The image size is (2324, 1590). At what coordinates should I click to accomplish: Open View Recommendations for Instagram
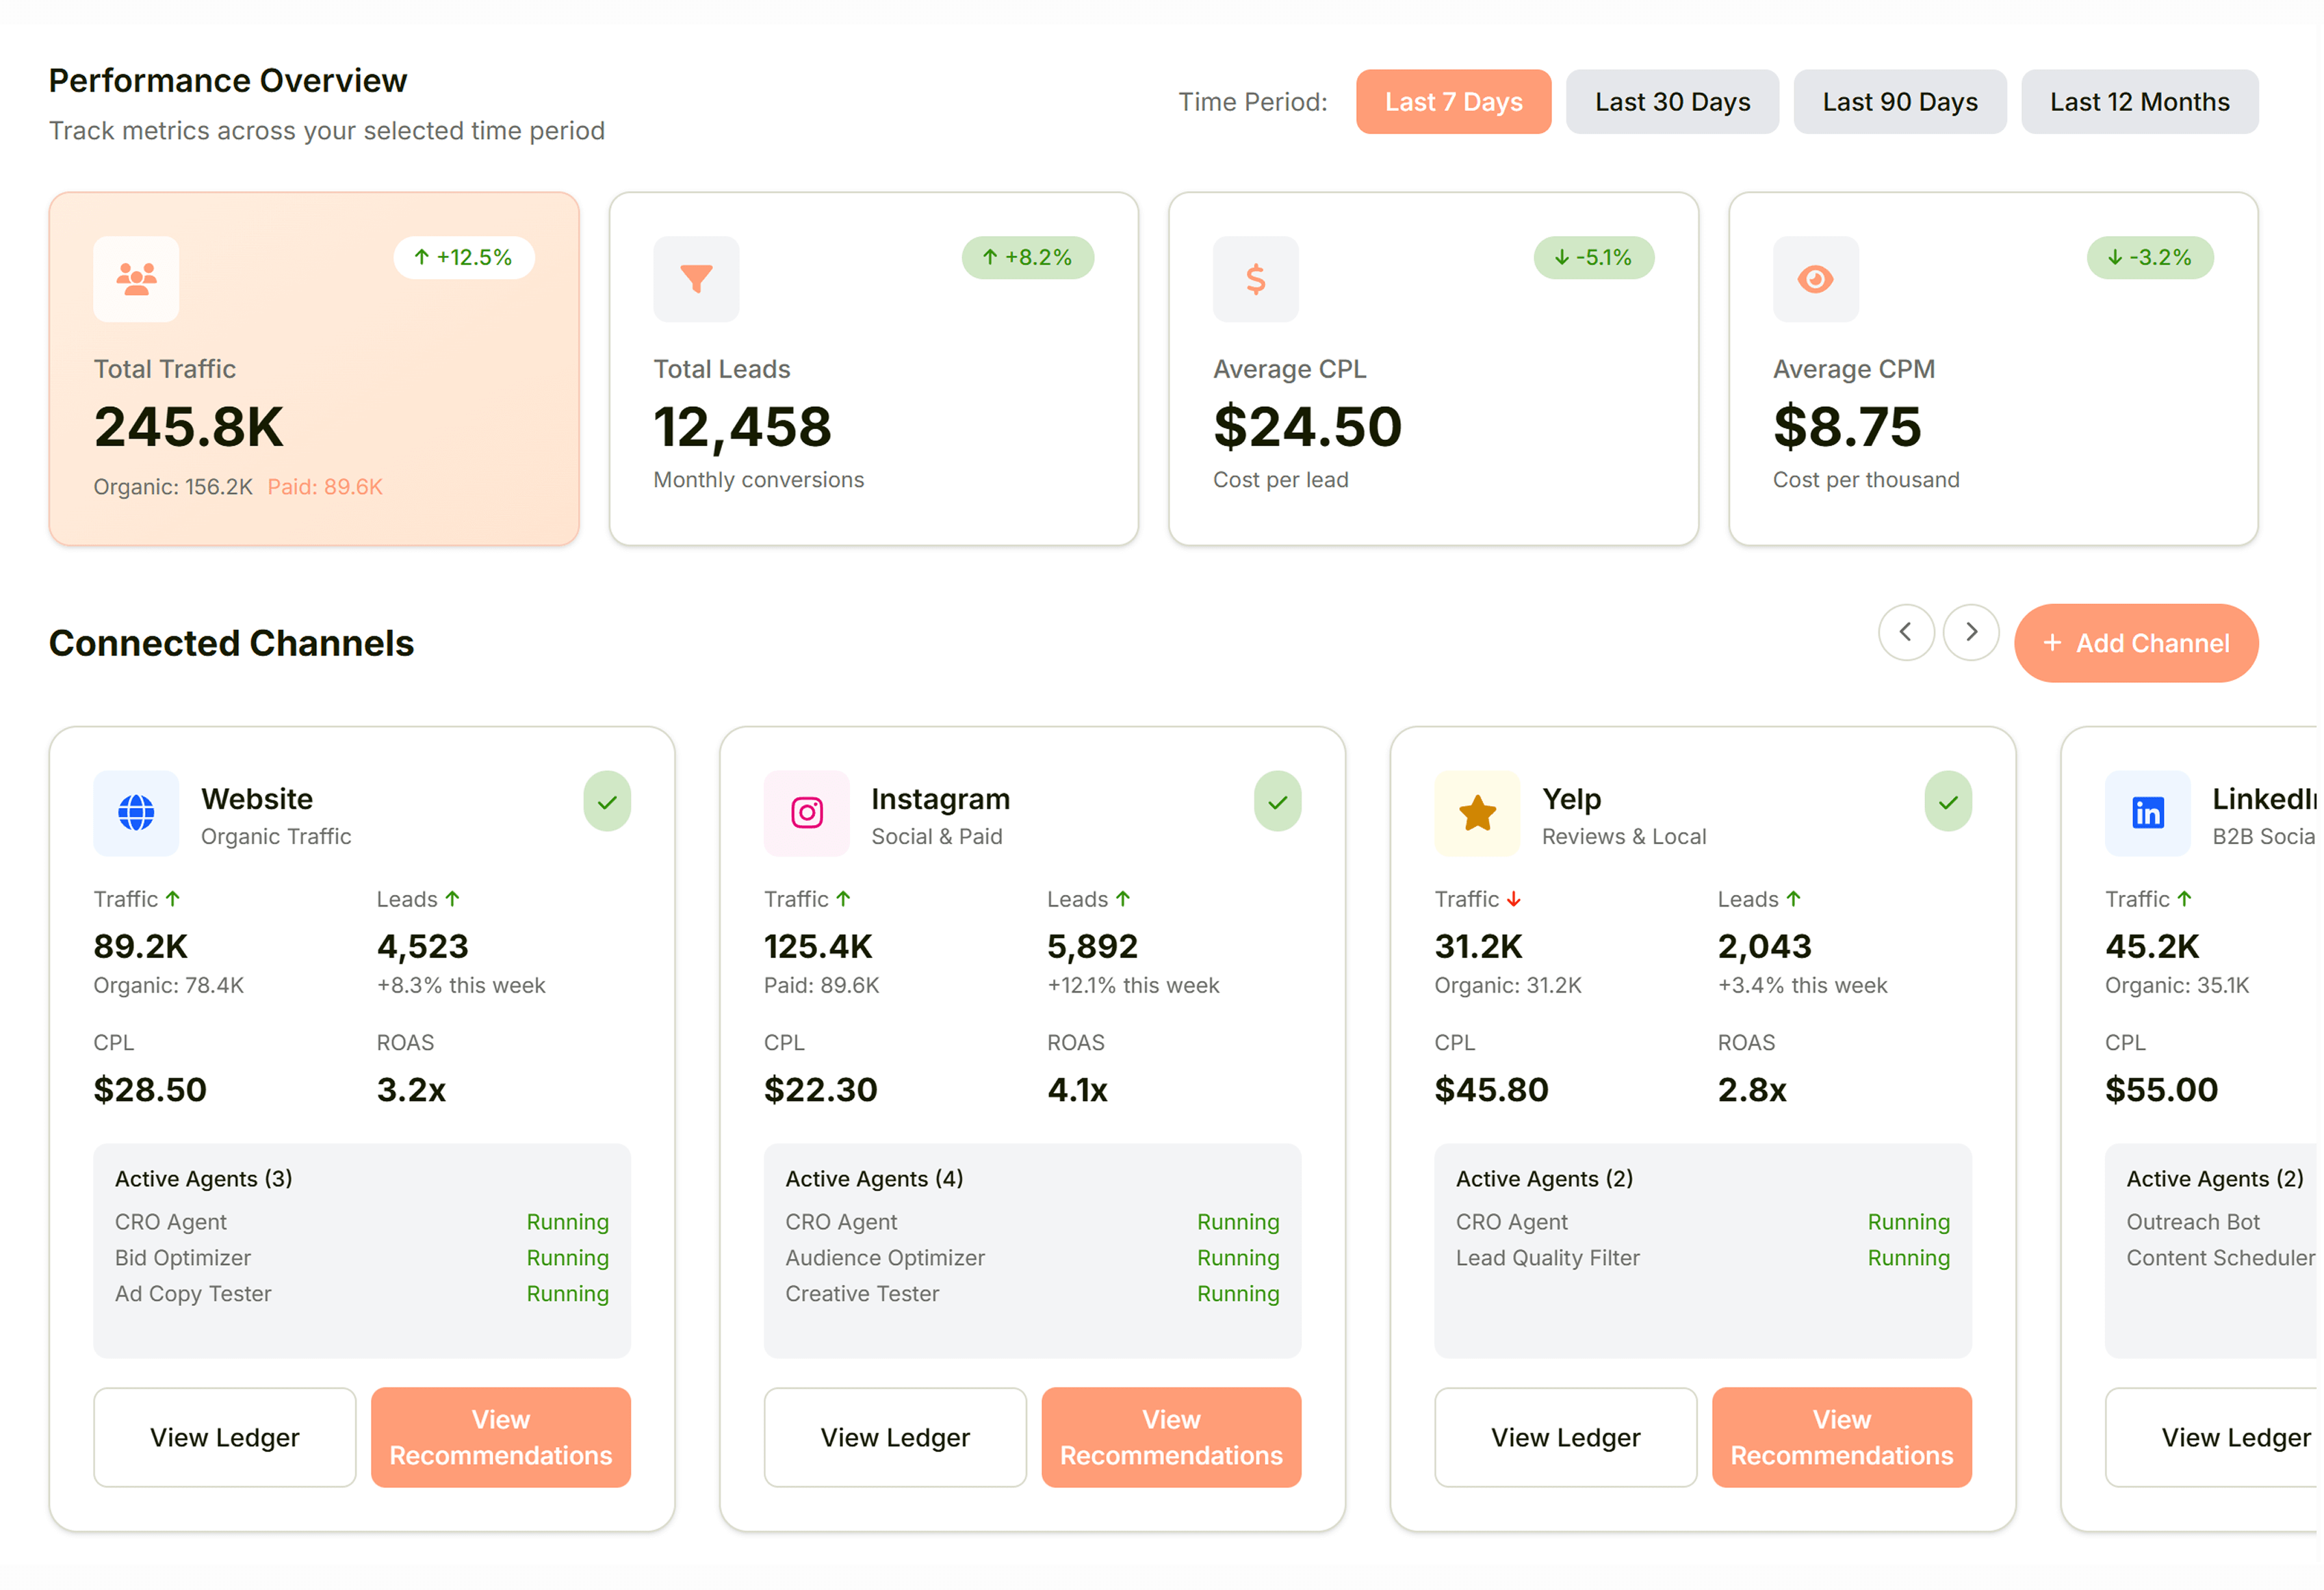[1170, 1436]
